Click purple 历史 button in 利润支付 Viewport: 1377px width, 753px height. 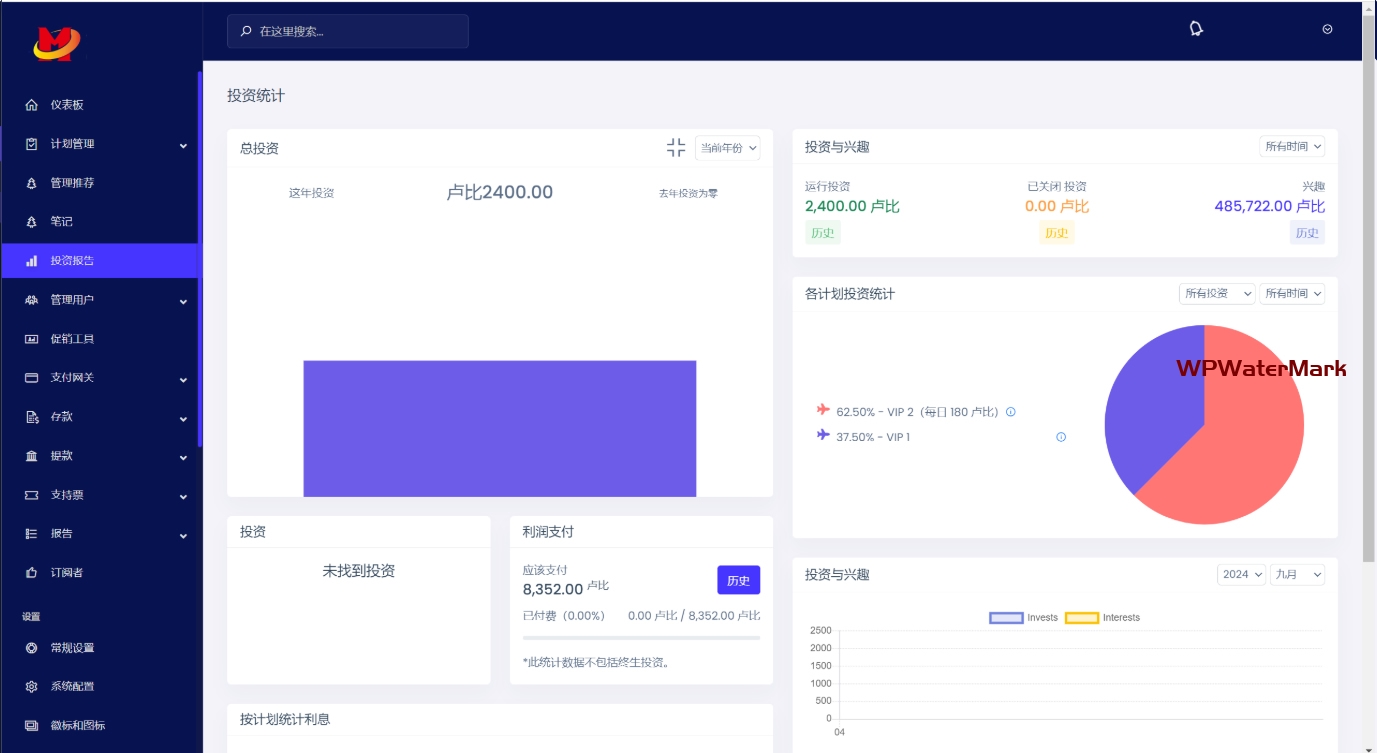pos(738,580)
